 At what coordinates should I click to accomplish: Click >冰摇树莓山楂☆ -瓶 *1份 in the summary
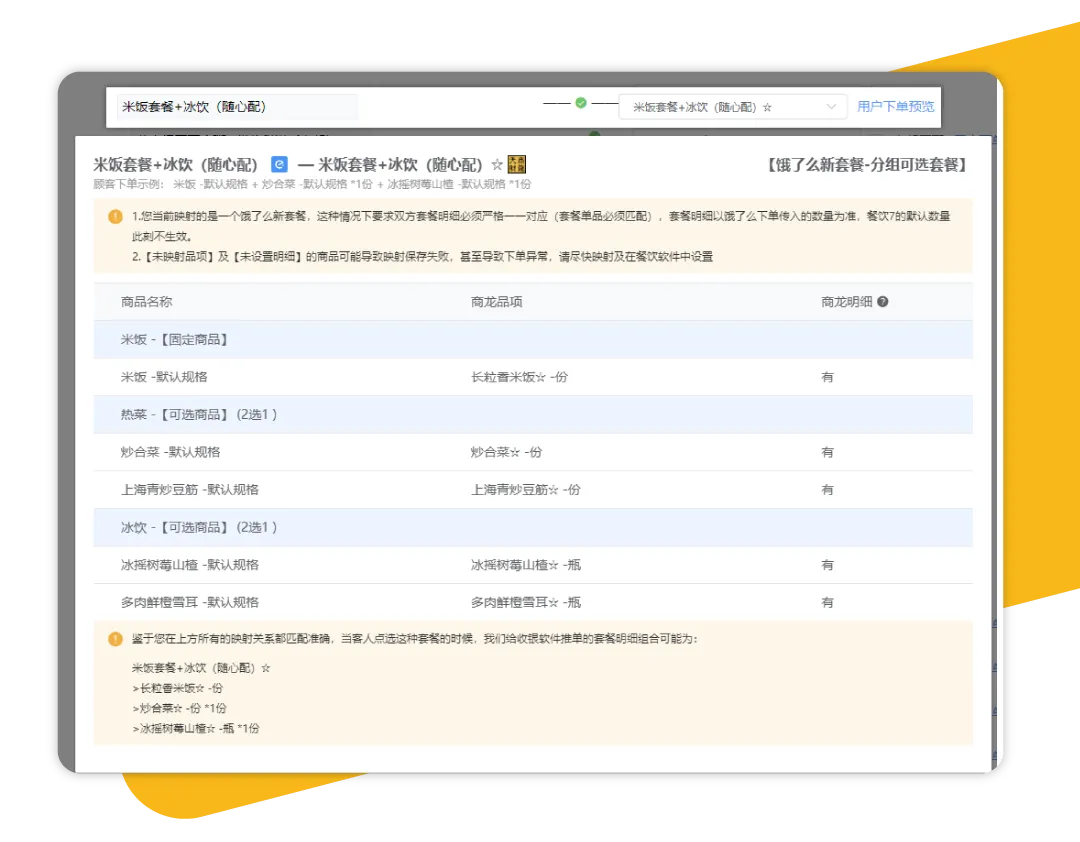tap(196, 728)
